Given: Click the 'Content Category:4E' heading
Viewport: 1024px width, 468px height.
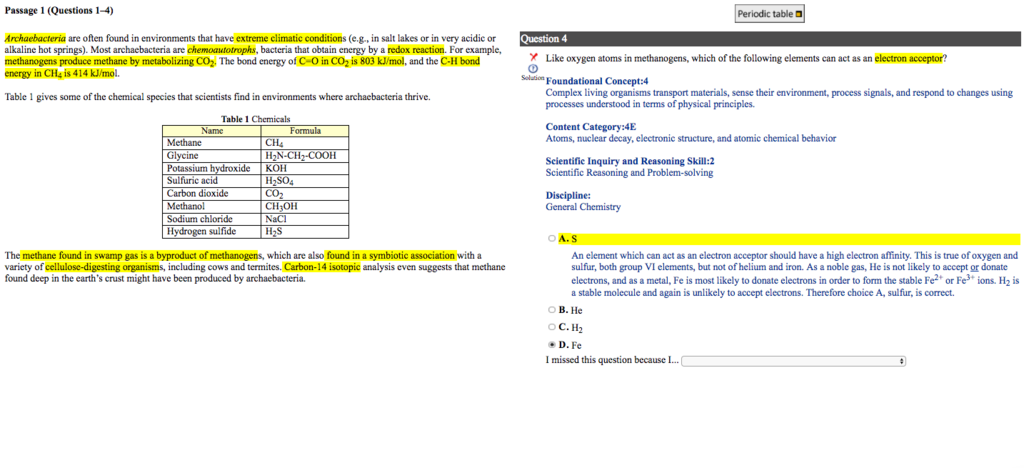Looking at the screenshot, I should (x=591, y=127).
